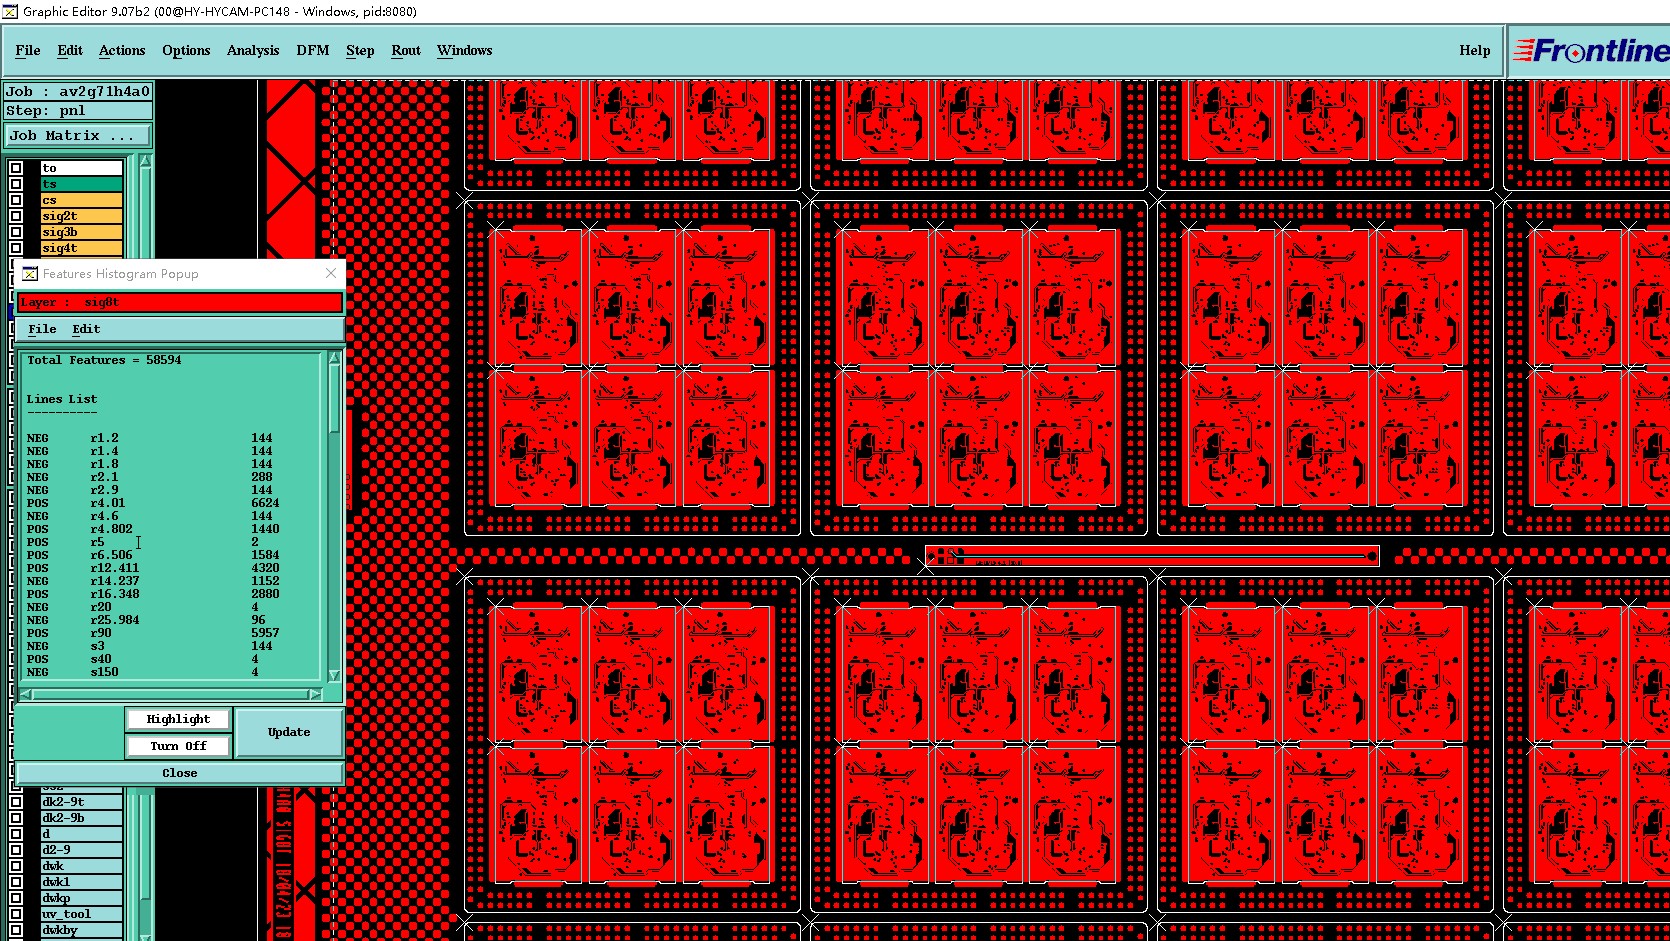Open the Step menu
Image resolution: width=1670 pixels, height=941 pixels.
click(x=360, y=50)
